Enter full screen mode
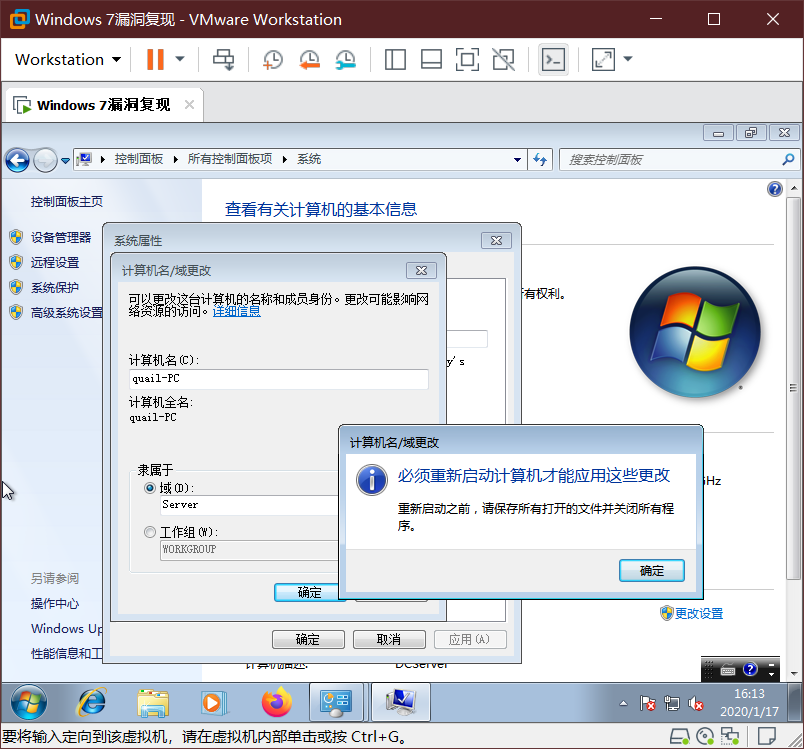Image resolution: width=804 pixels, height=749 pixels. pos(467,59)
